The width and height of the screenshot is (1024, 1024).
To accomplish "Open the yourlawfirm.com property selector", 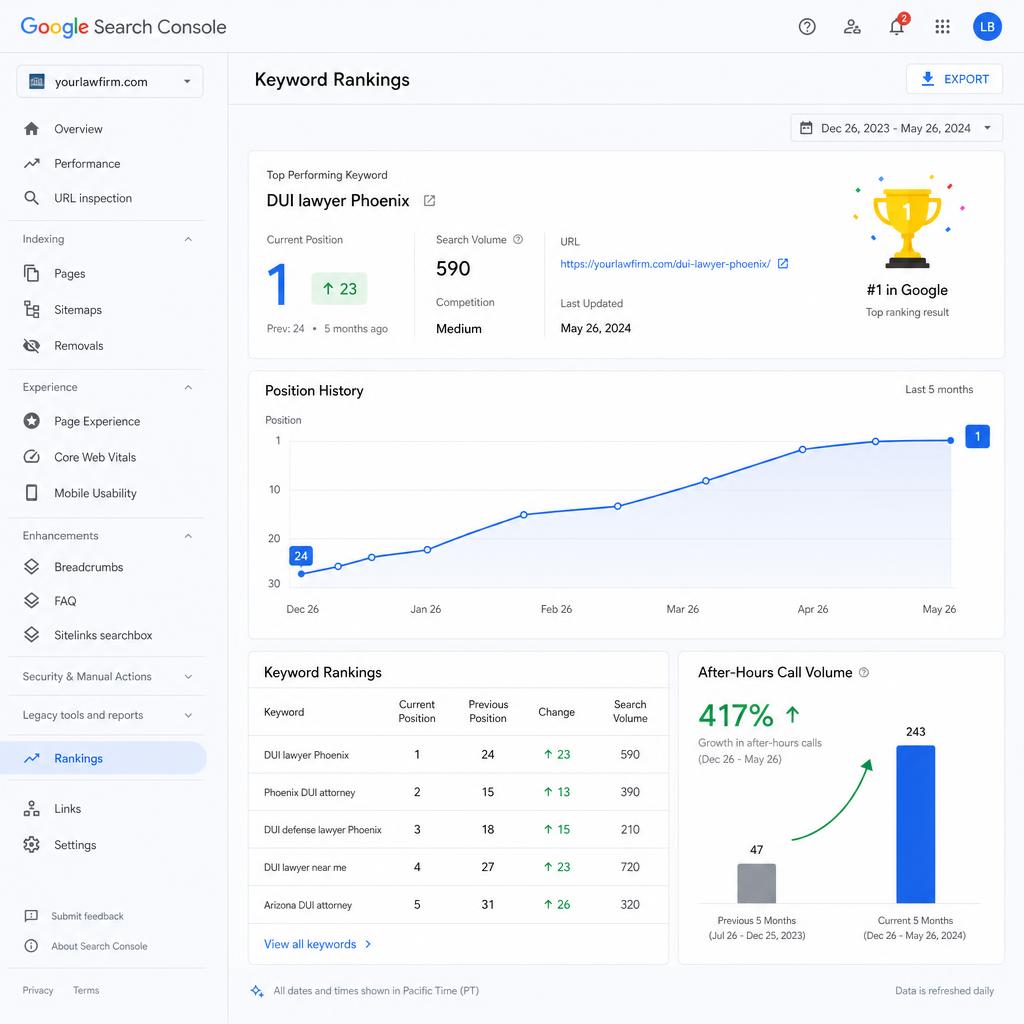I will pos(110,82).
